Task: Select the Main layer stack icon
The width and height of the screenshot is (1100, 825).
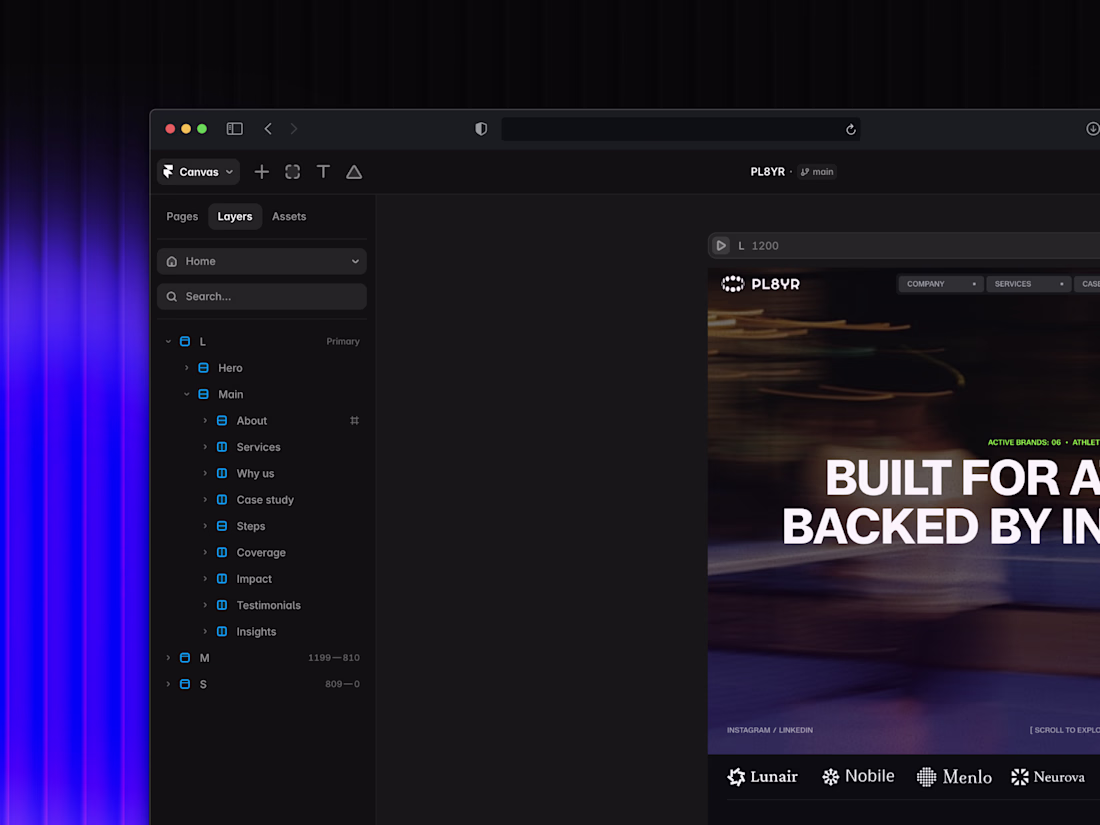Action: tap(203, 394)
